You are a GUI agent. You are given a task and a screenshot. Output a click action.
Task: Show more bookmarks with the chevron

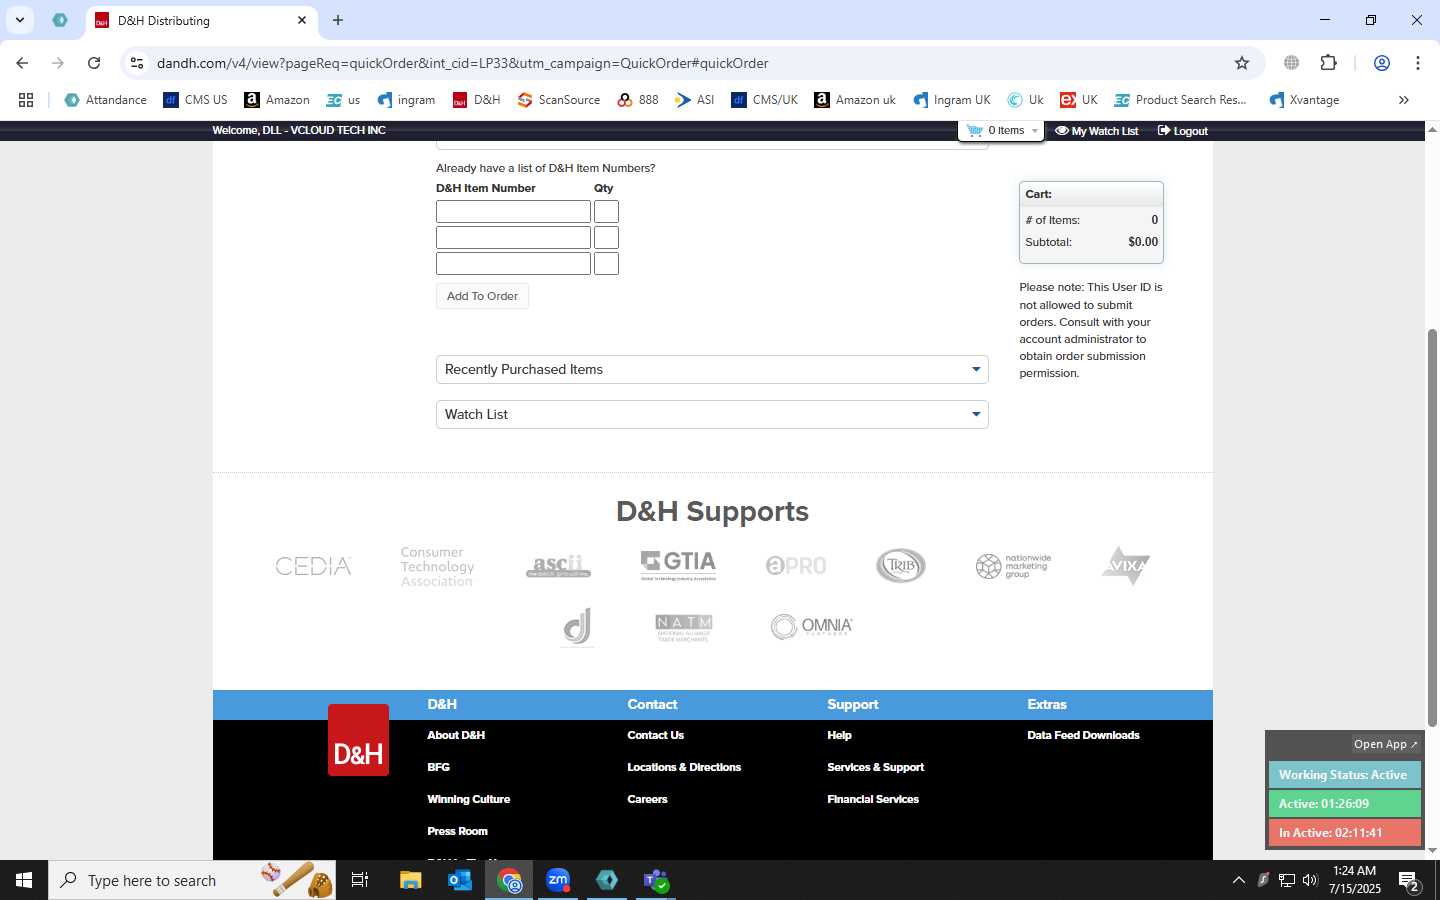point(1404,100)
